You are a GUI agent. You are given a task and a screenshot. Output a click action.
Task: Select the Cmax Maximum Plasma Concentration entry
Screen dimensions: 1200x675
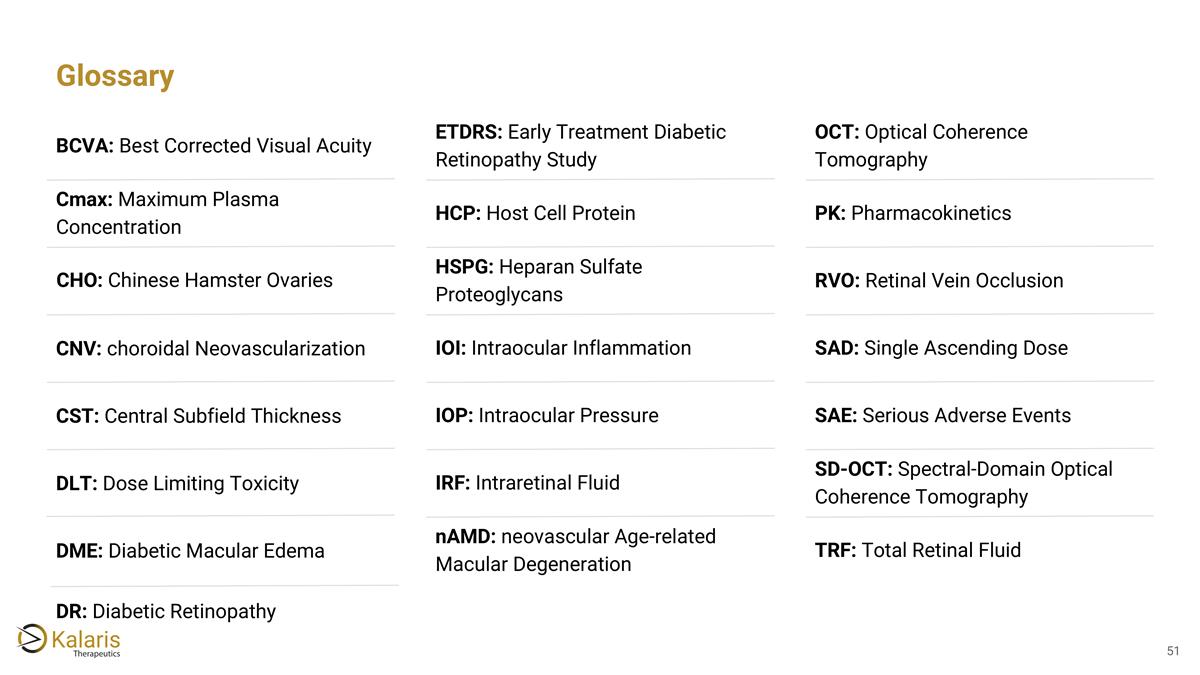point(168,213)
